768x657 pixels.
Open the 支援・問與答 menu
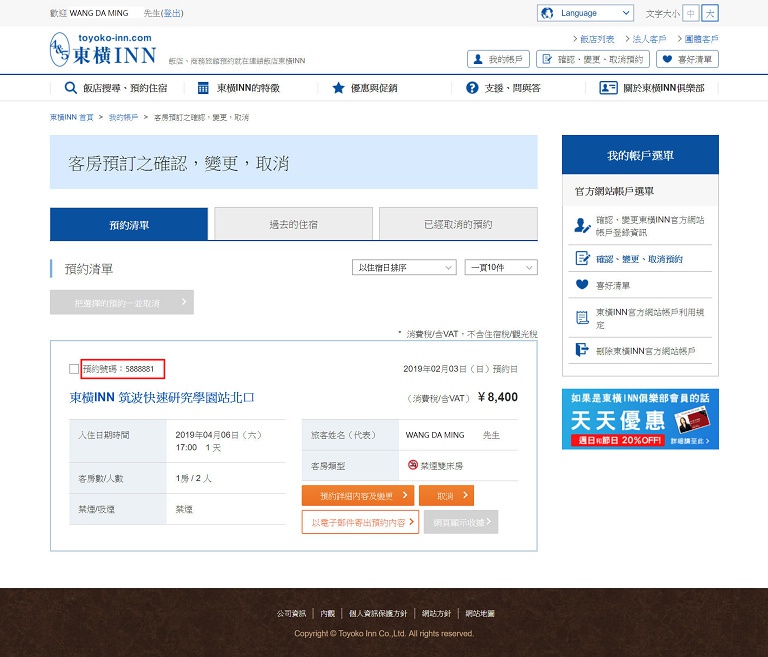[x=504, y=88]
